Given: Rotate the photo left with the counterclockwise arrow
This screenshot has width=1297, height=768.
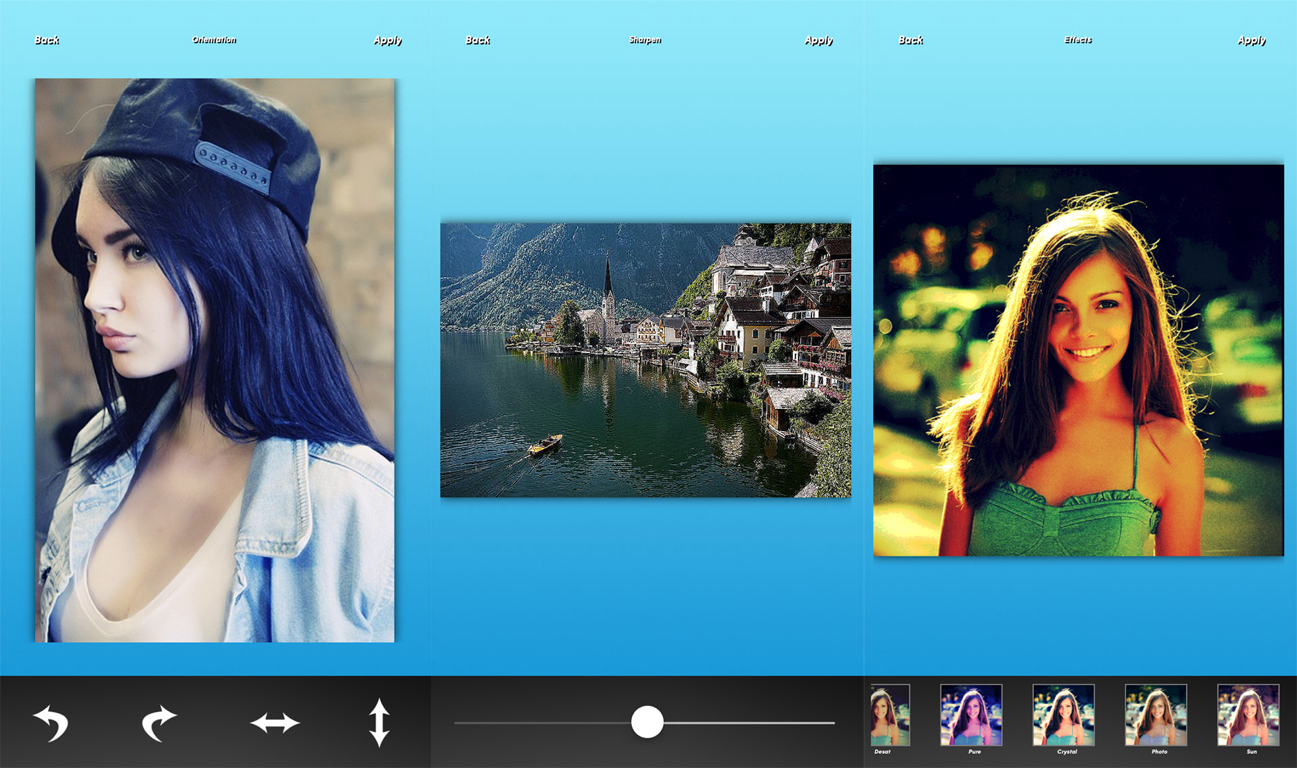Looking at the screenshot, I should [51, 722].
